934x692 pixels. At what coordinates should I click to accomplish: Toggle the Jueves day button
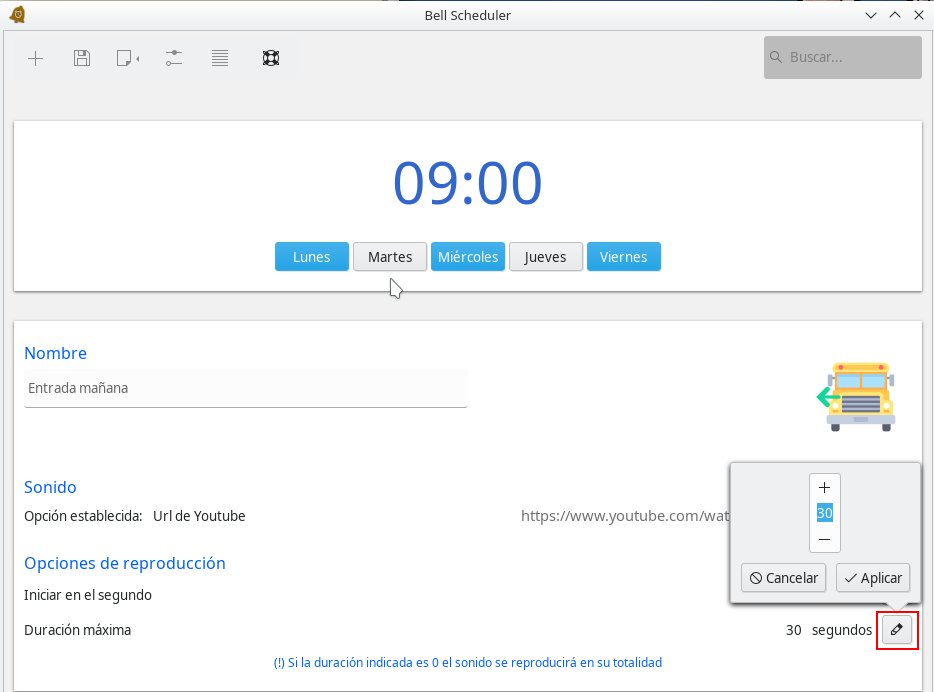coord(546,257)
